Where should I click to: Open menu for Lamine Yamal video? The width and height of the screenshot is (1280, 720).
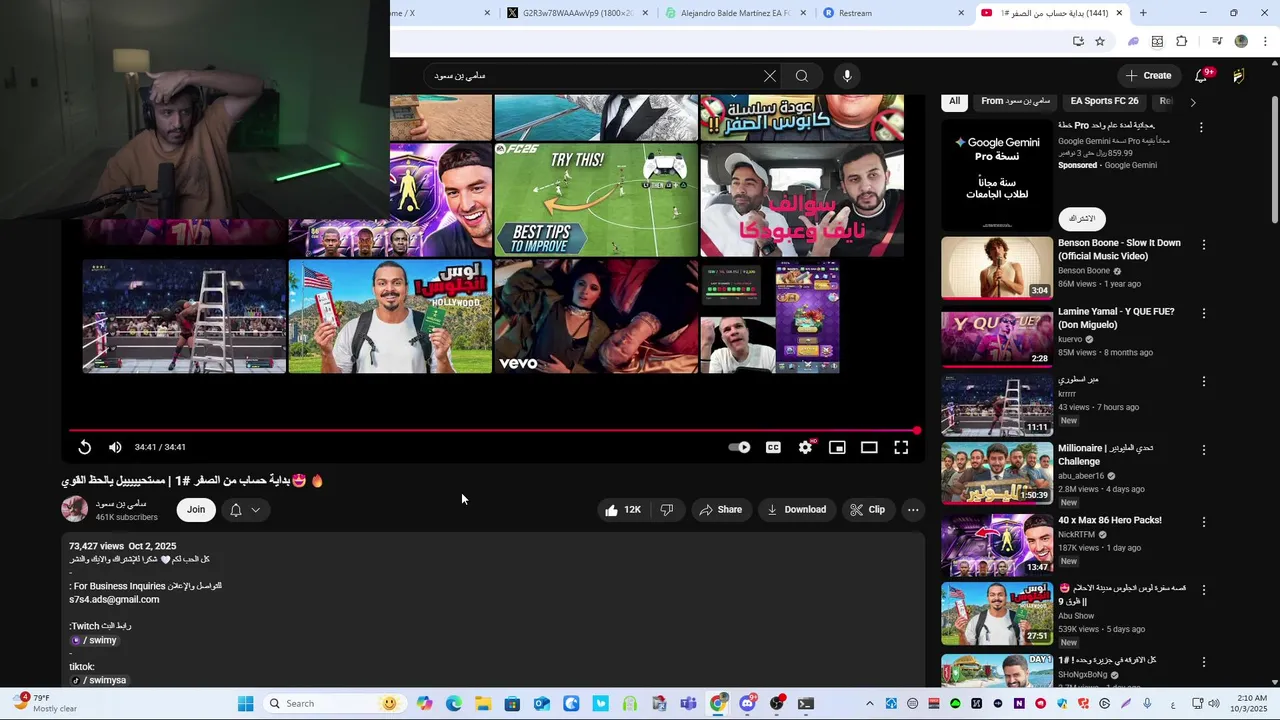1203,313
